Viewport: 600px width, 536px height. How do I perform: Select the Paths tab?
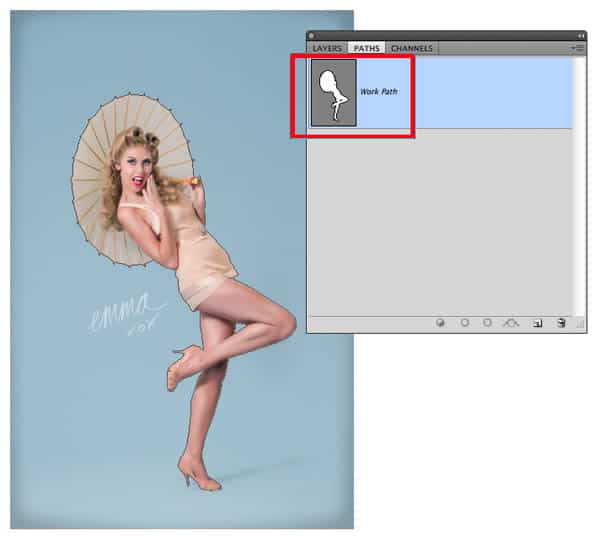click(x=366, y=48)
